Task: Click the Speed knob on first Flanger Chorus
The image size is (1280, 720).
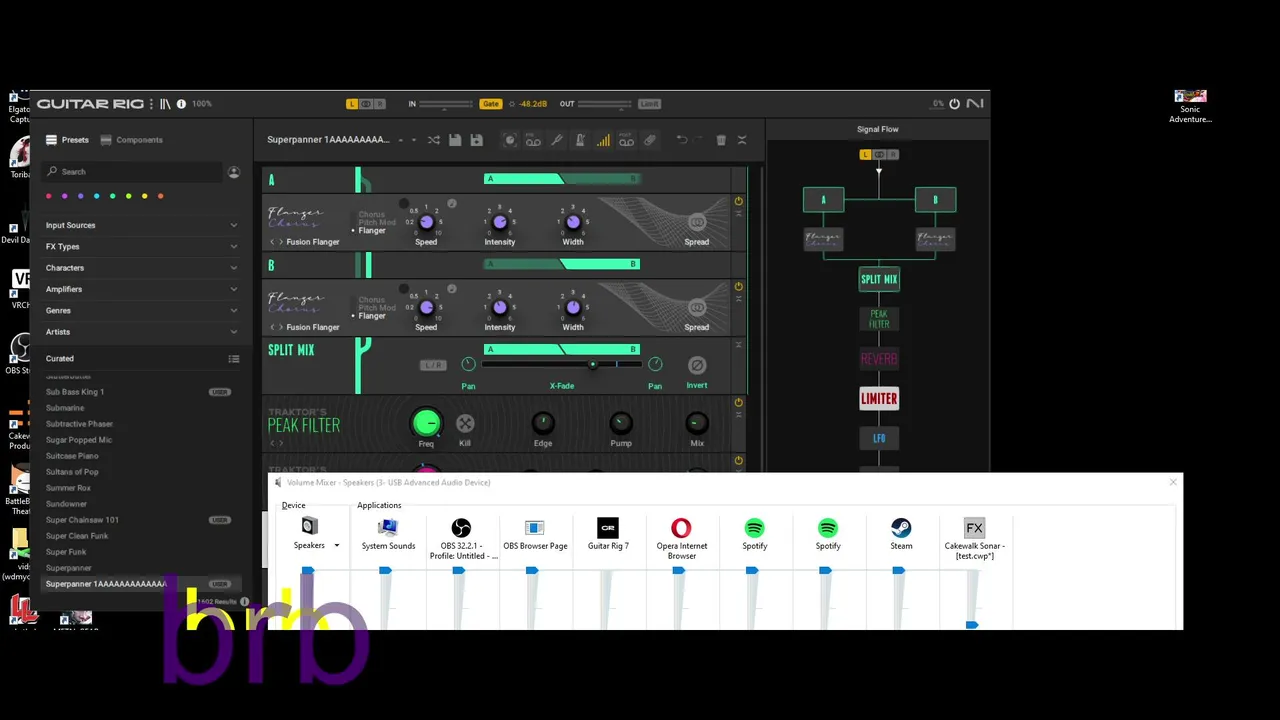Action: (x=426, y=222)
